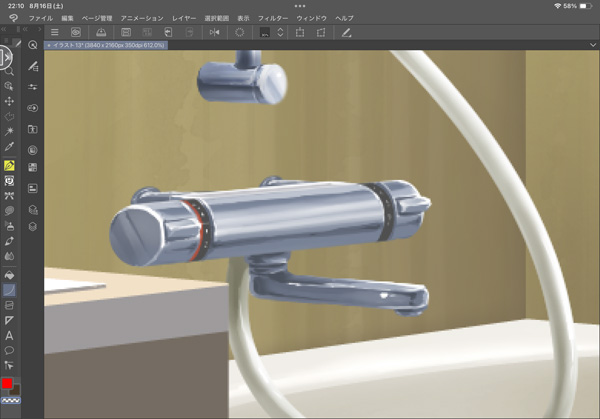Open the フィルター menu
Screen dimensions: 600x419
(272, 18)
